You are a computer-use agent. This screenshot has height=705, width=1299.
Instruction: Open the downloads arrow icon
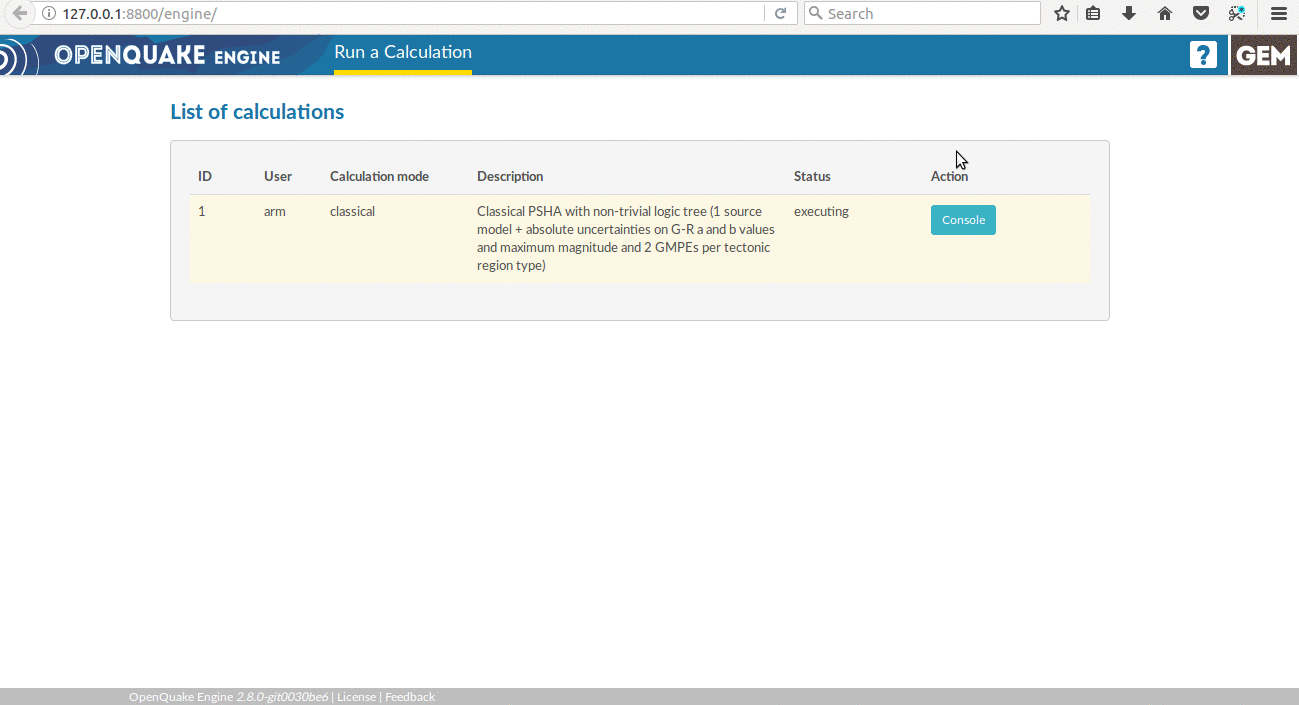click(1129, 14)
